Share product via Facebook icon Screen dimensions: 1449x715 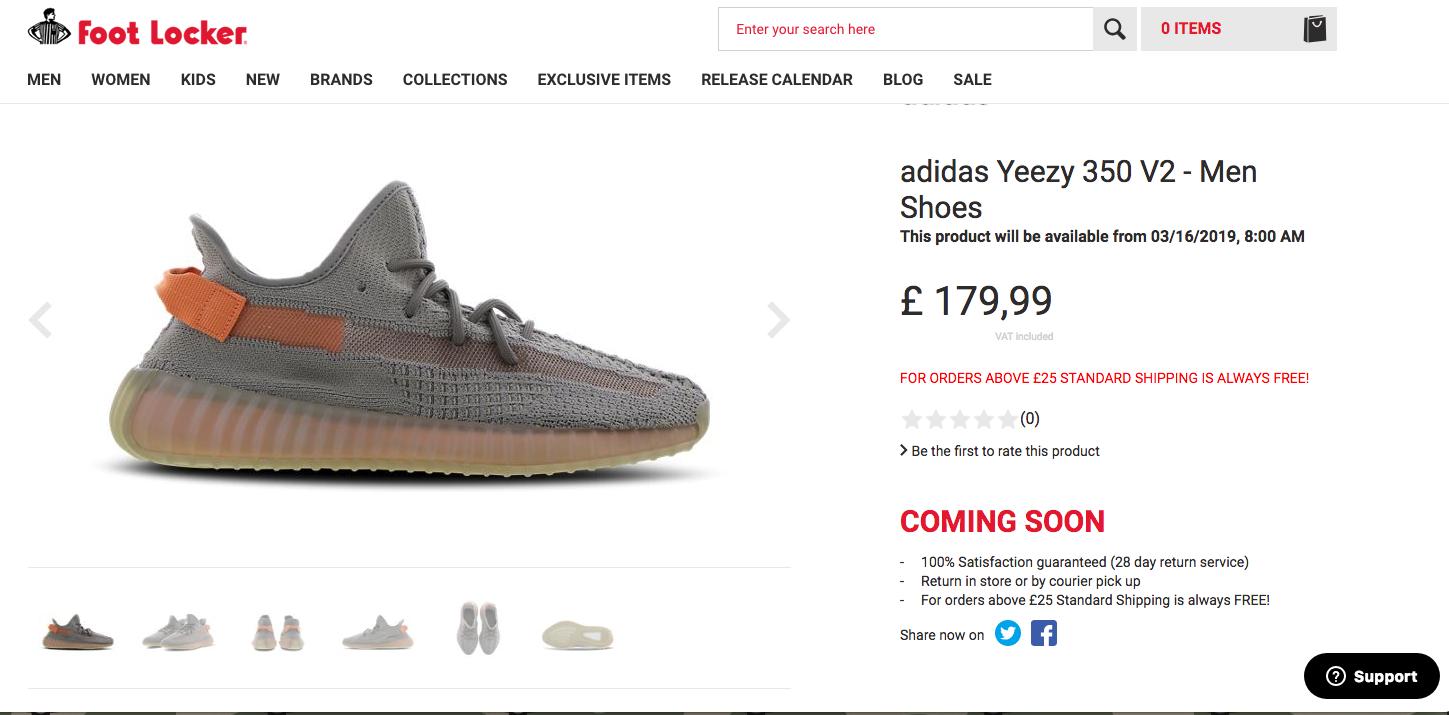click(1044, 633)
